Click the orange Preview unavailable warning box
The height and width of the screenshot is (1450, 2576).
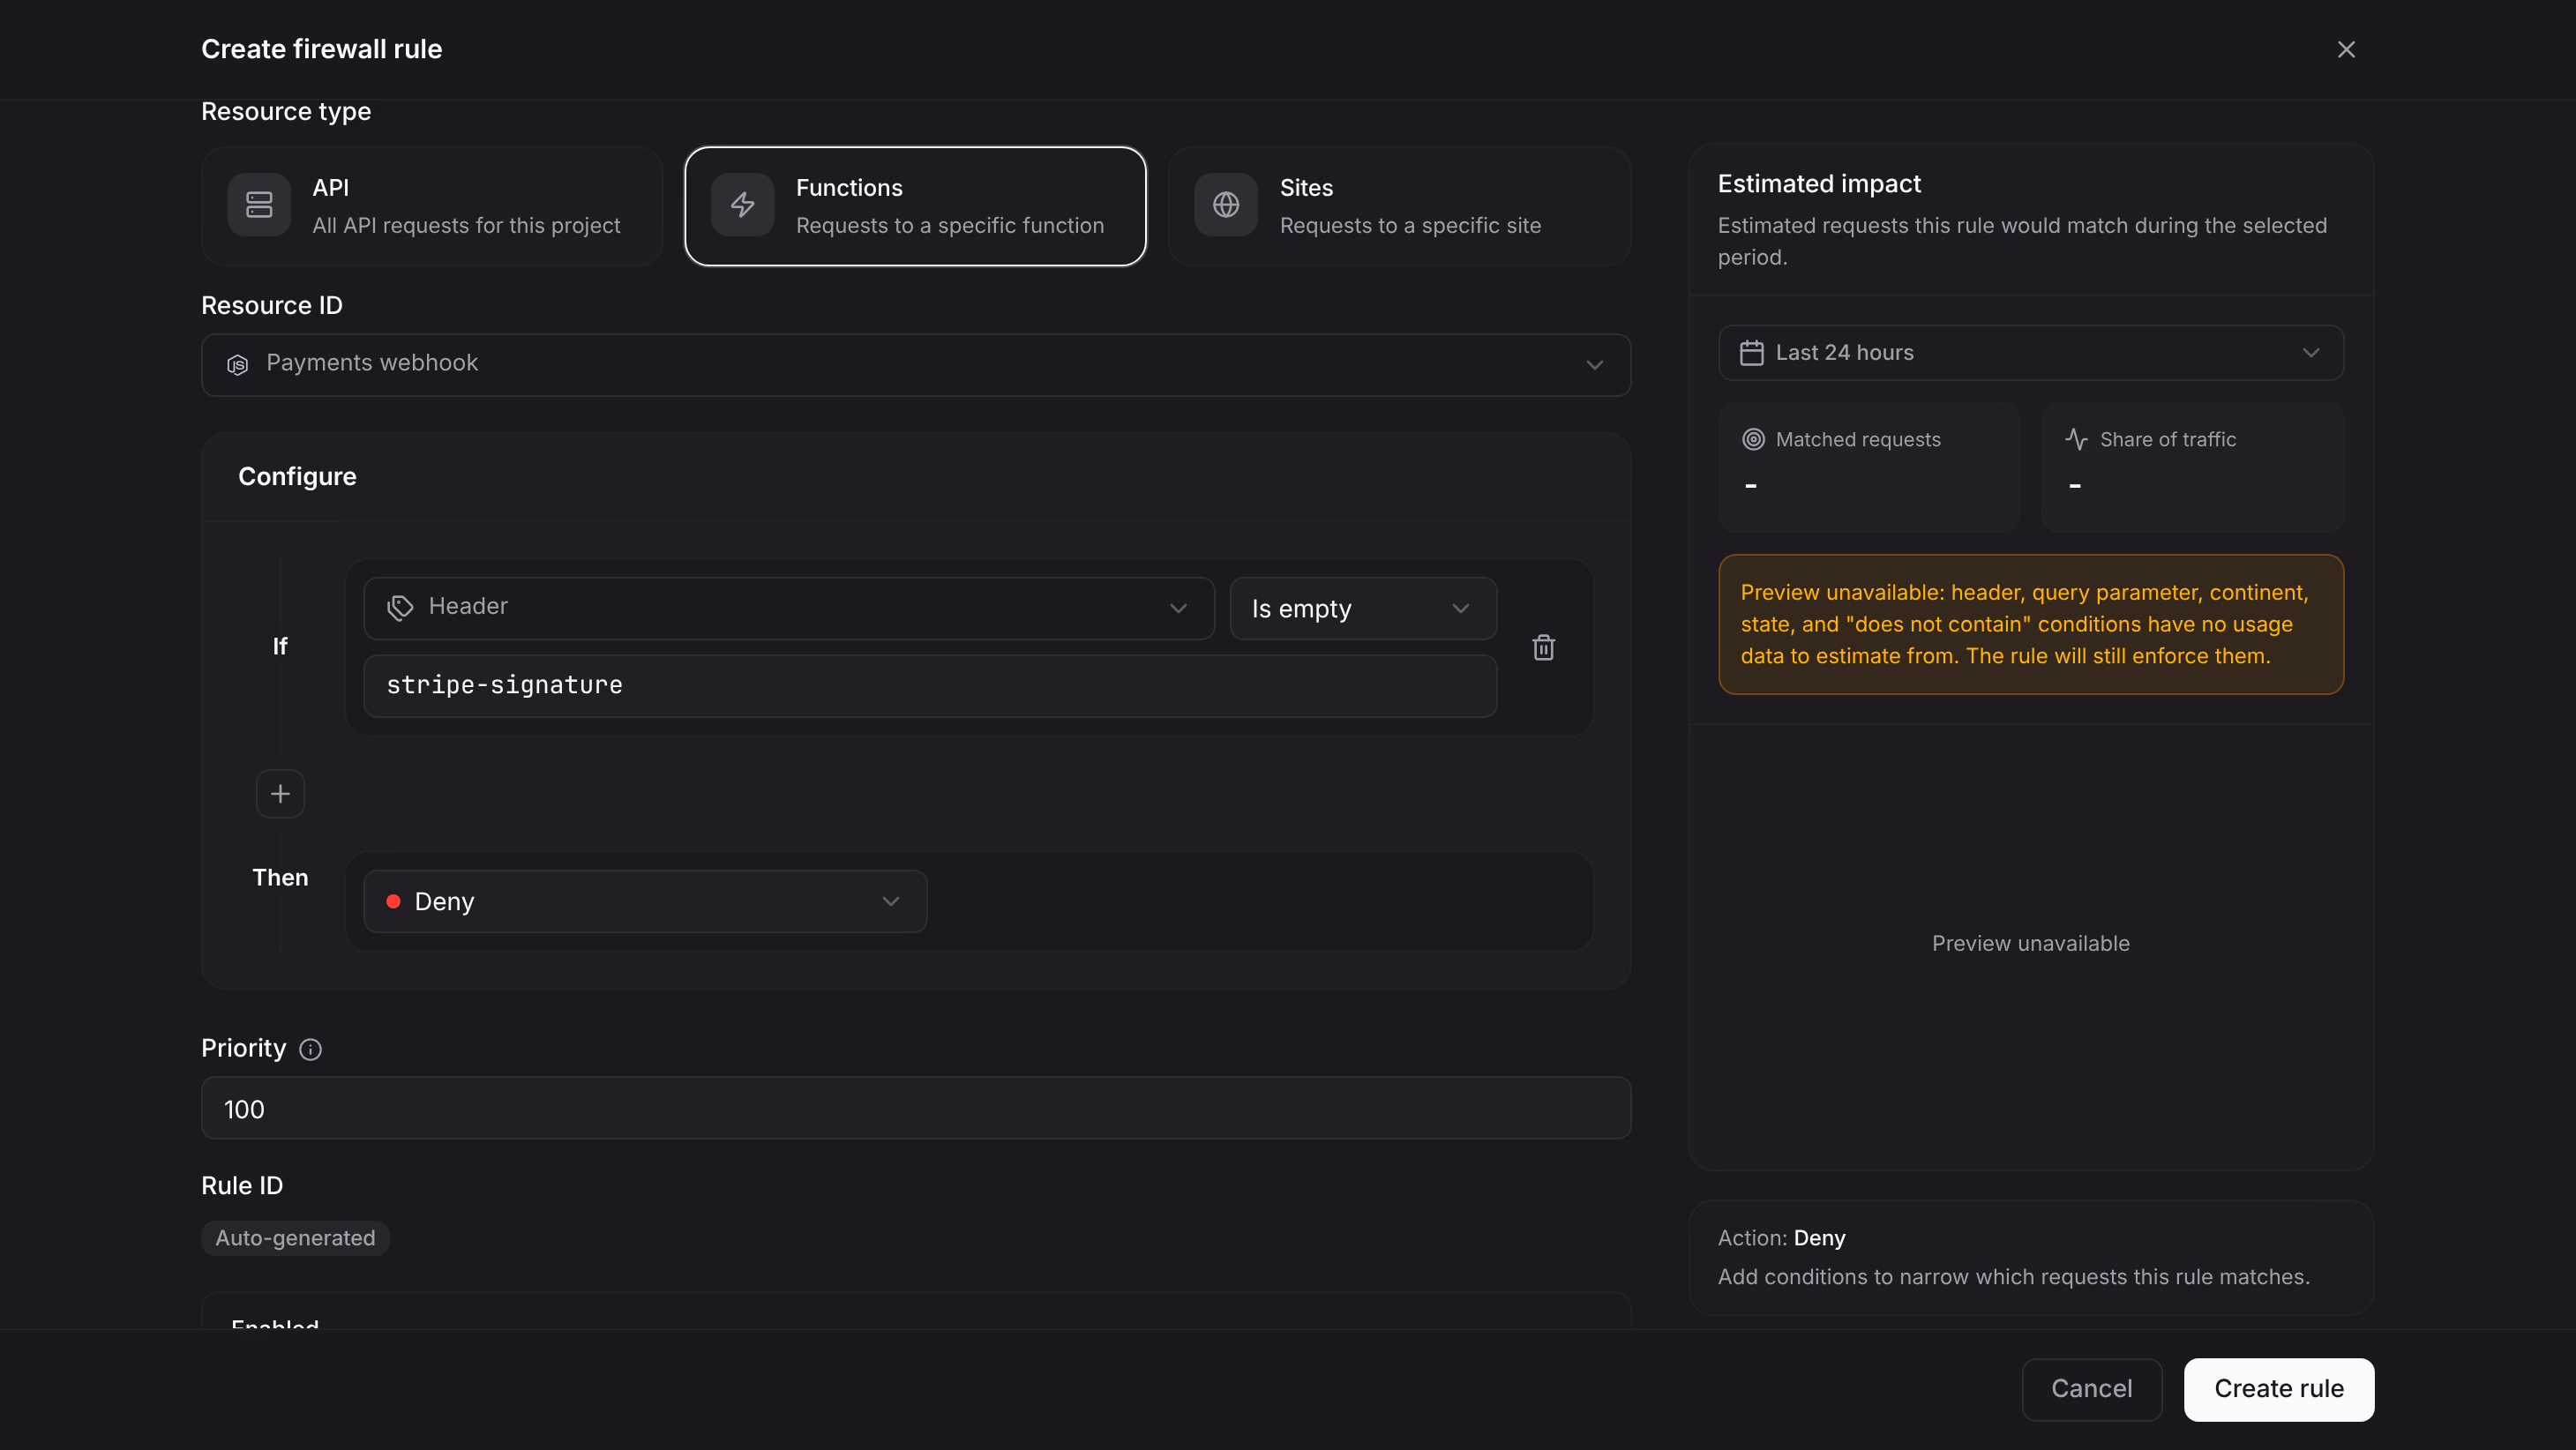click(x=2030, y=624)
